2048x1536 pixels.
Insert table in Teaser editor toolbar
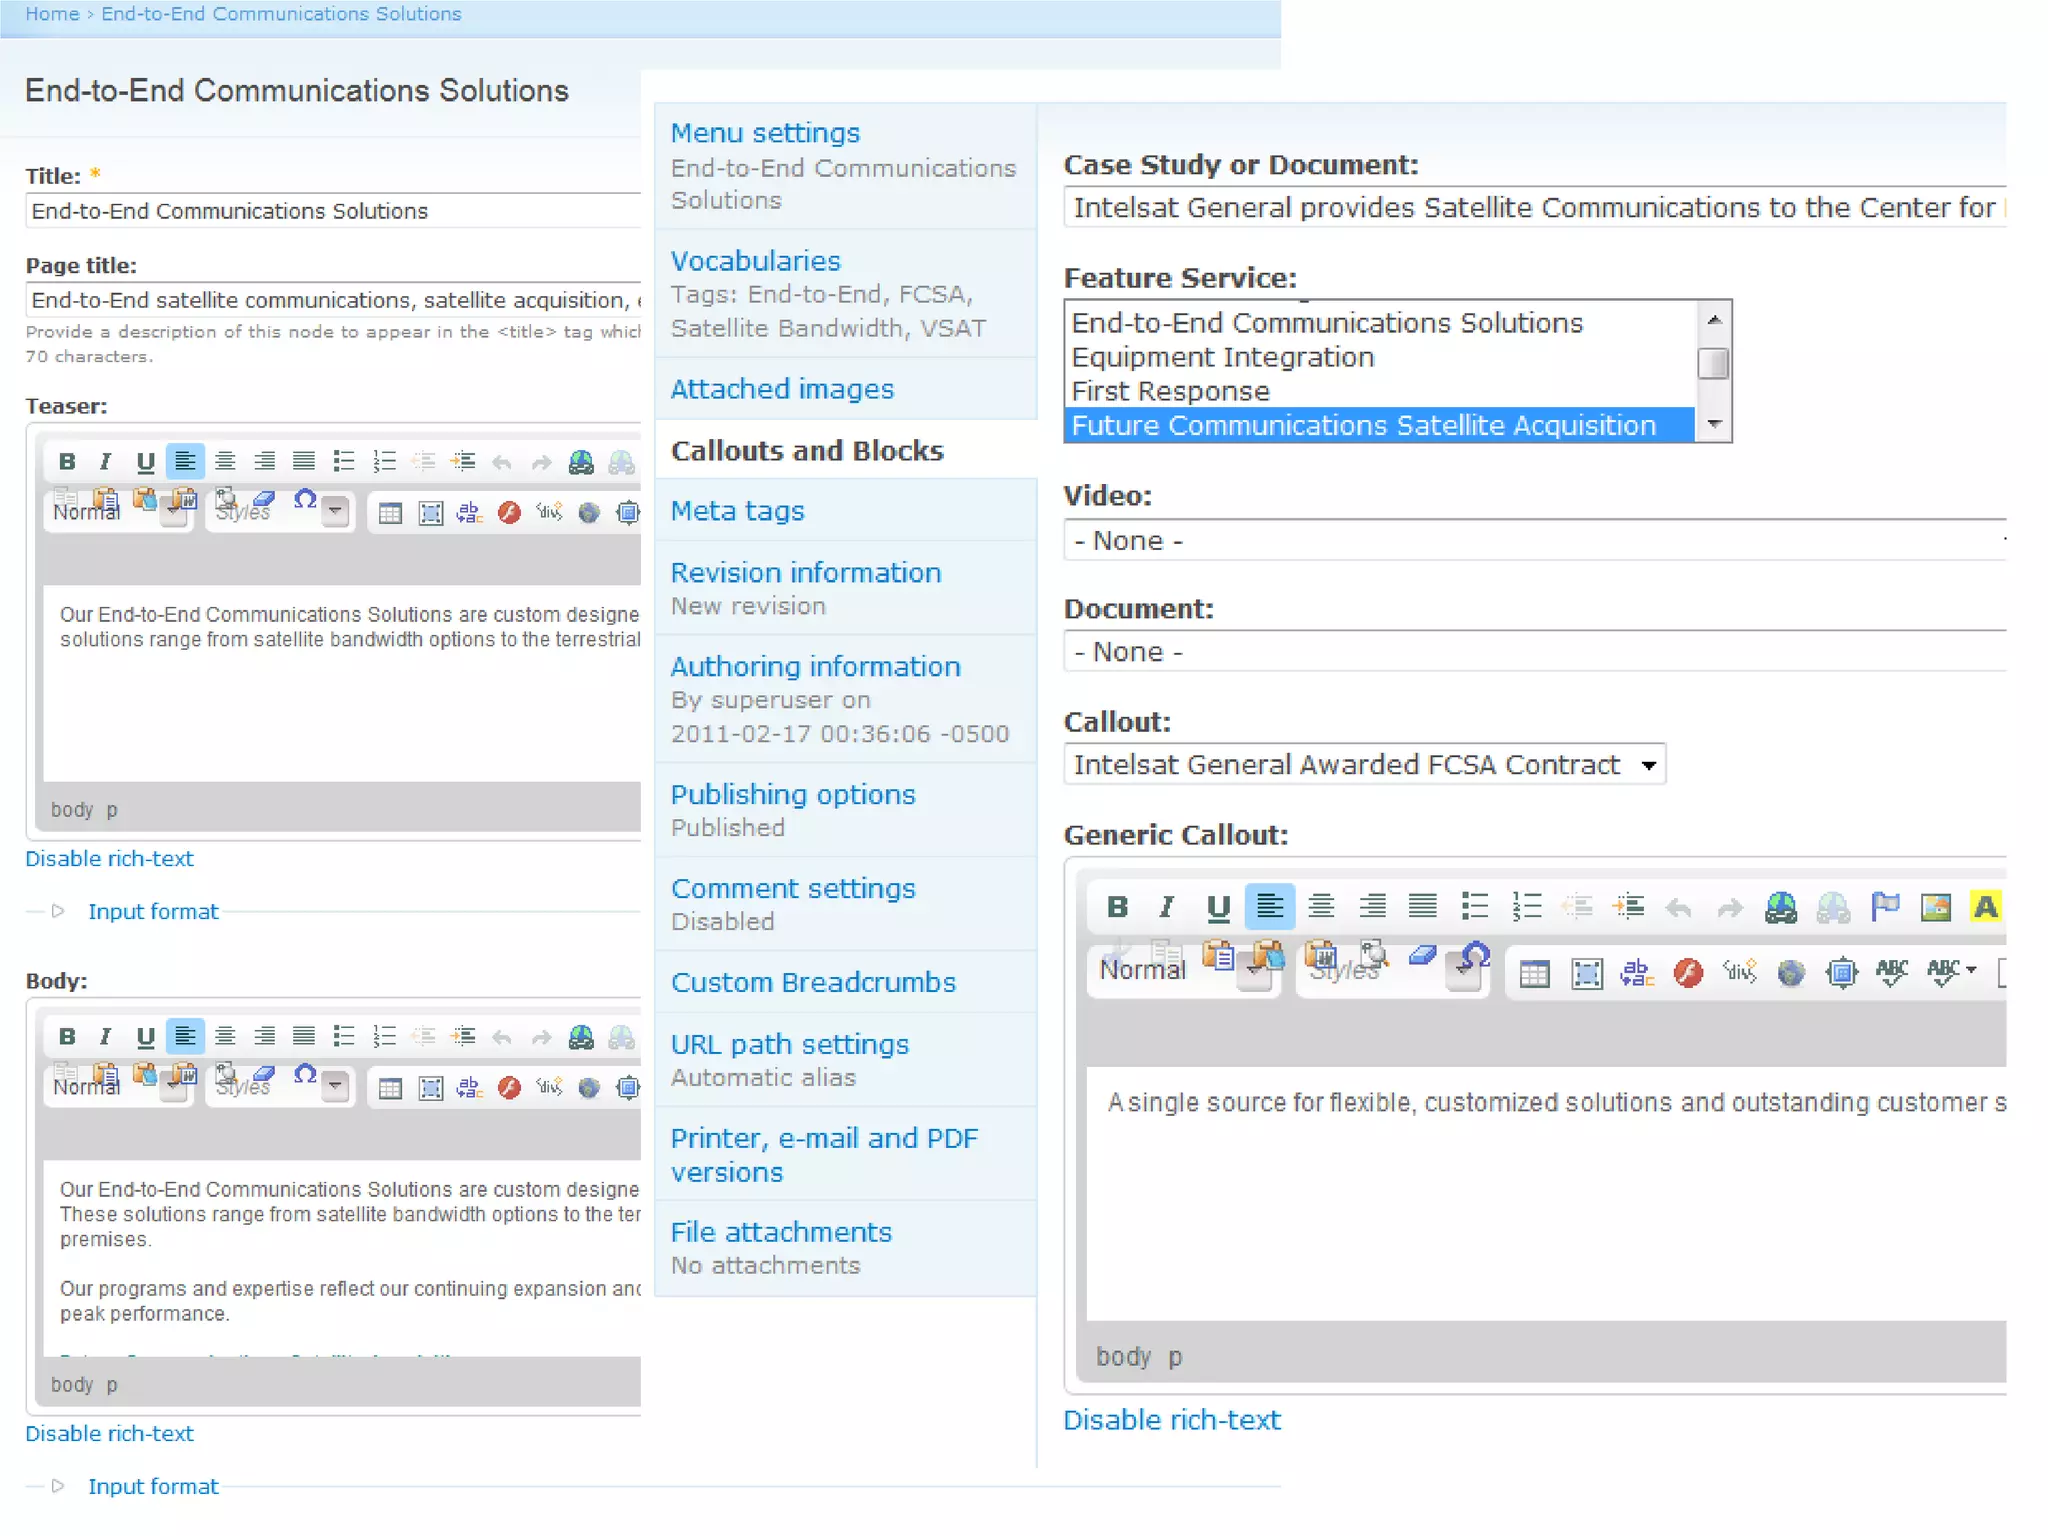click(390, 513)
